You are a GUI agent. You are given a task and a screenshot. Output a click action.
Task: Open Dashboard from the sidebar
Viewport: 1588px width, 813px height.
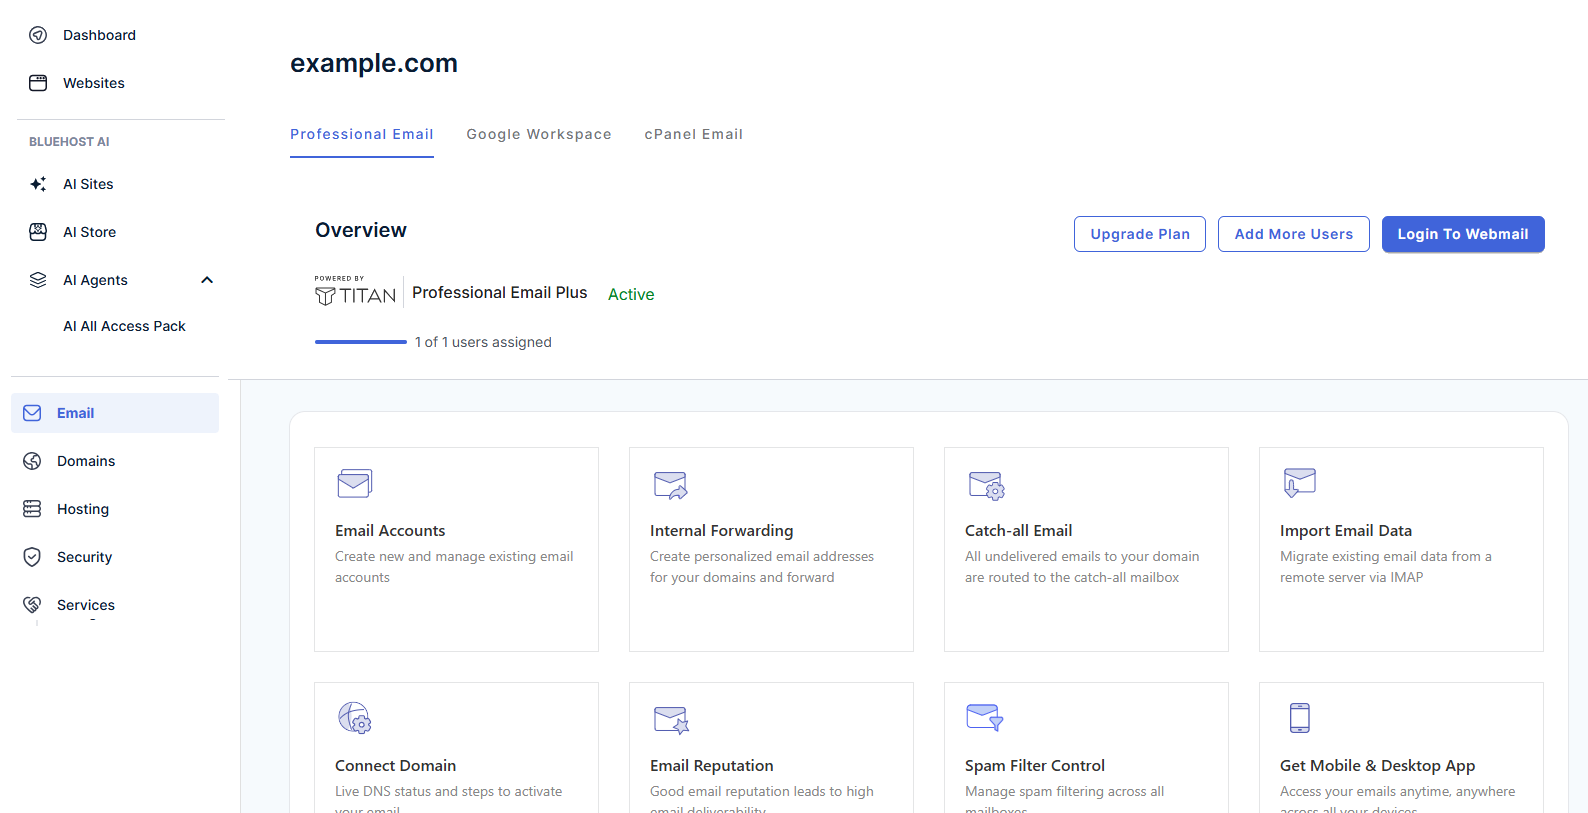coord(99,35)
